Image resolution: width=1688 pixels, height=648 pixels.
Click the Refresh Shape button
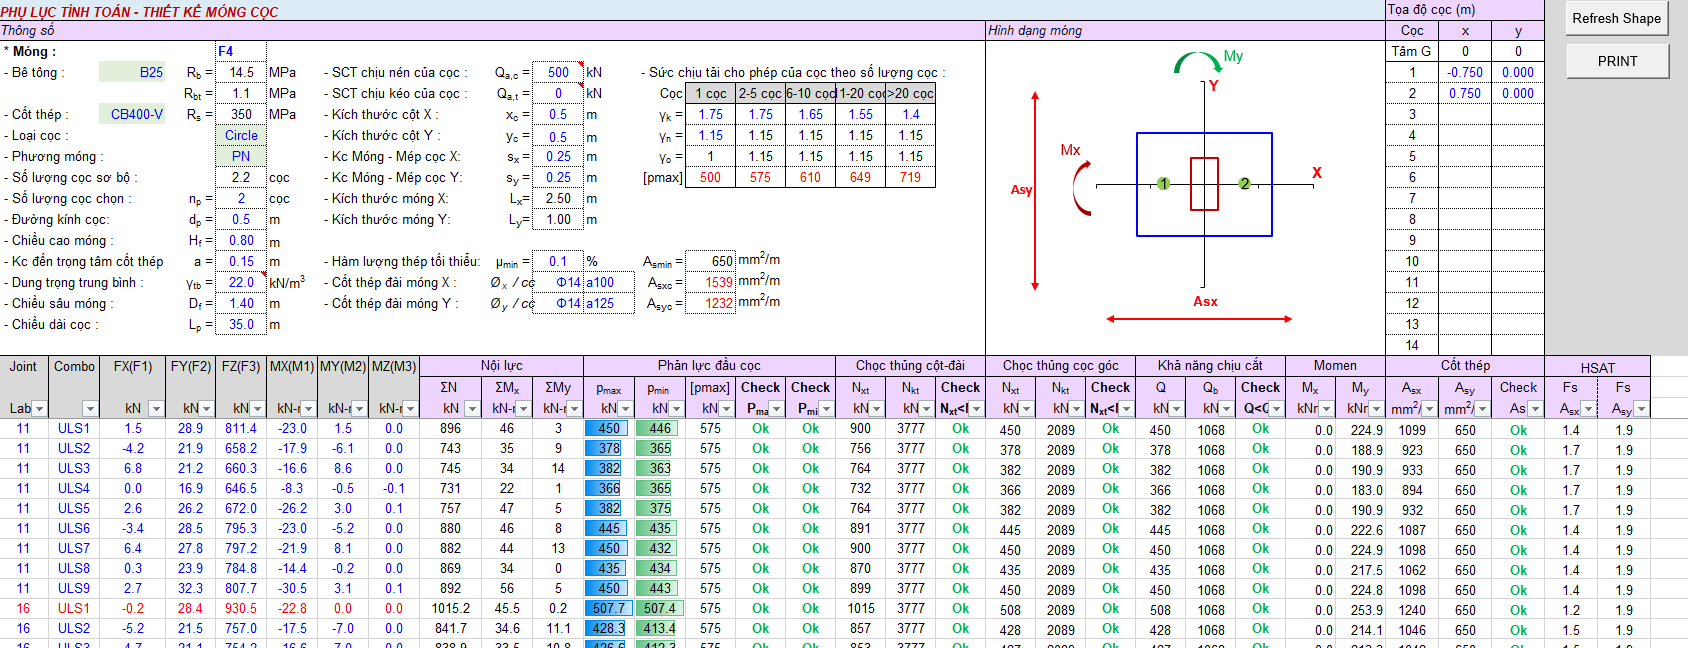[x=1616, y=18]
